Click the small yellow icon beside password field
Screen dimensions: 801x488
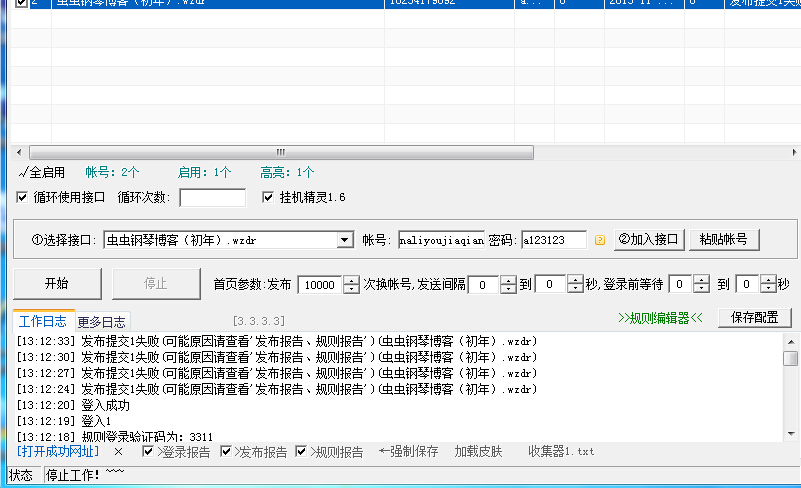point(600,240)
